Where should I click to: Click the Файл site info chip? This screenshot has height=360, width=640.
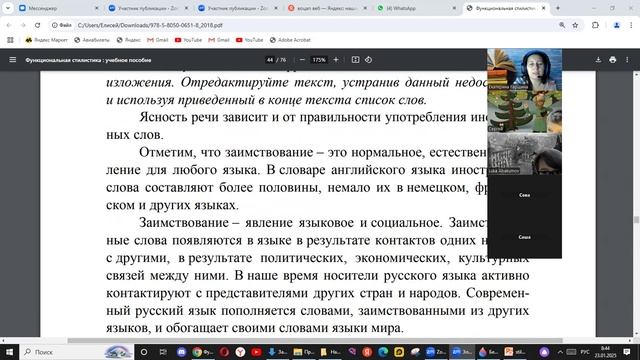point(62,25)
